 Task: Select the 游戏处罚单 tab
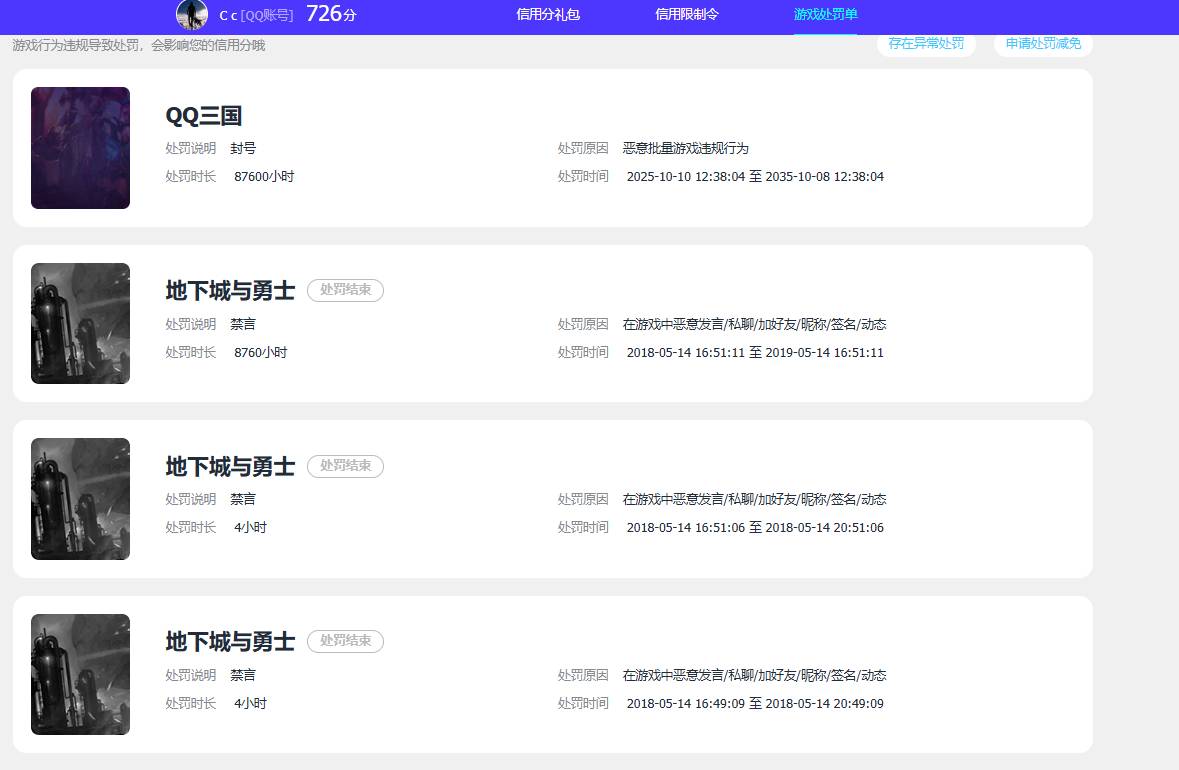(825, 15)
